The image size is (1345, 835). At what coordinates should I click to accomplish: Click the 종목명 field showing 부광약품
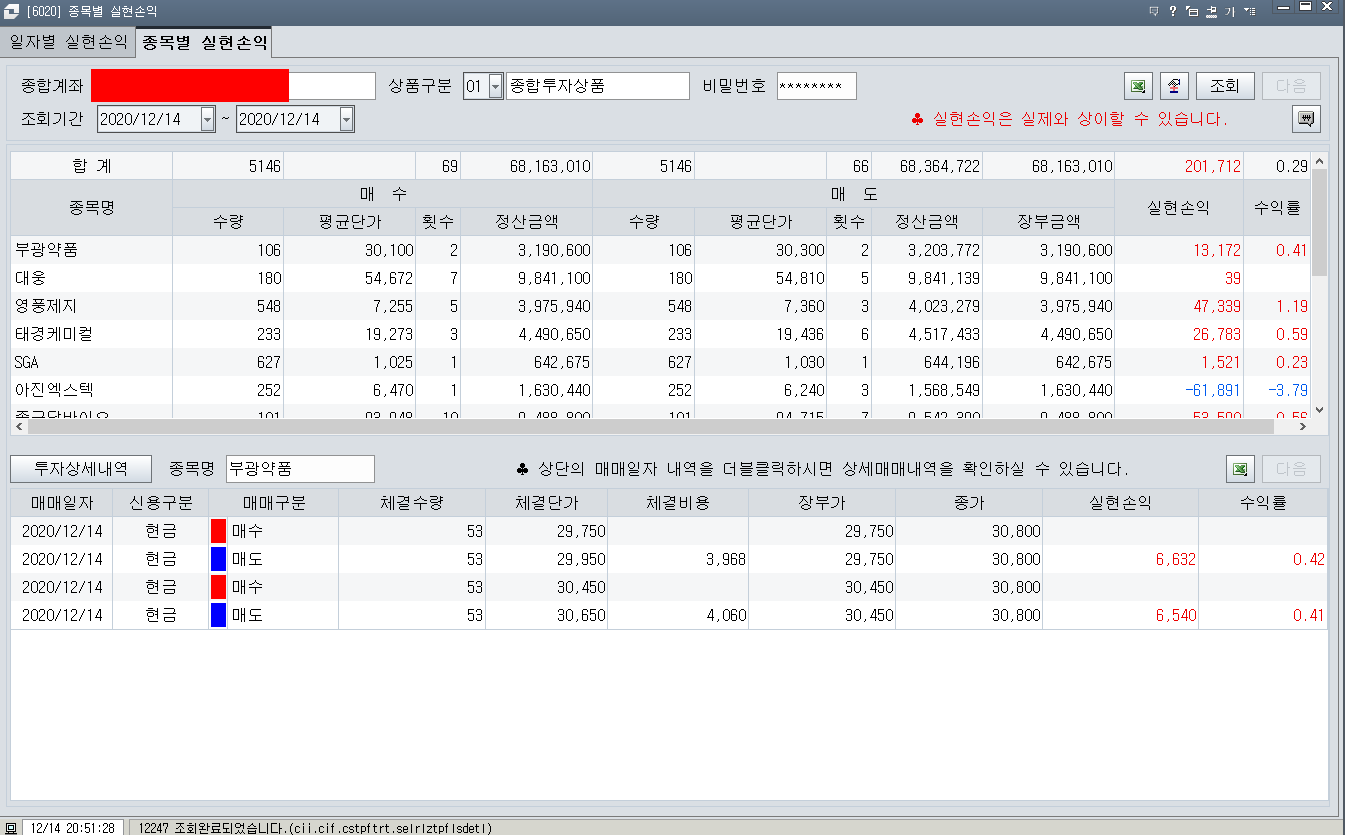click(x=300, y=468)
